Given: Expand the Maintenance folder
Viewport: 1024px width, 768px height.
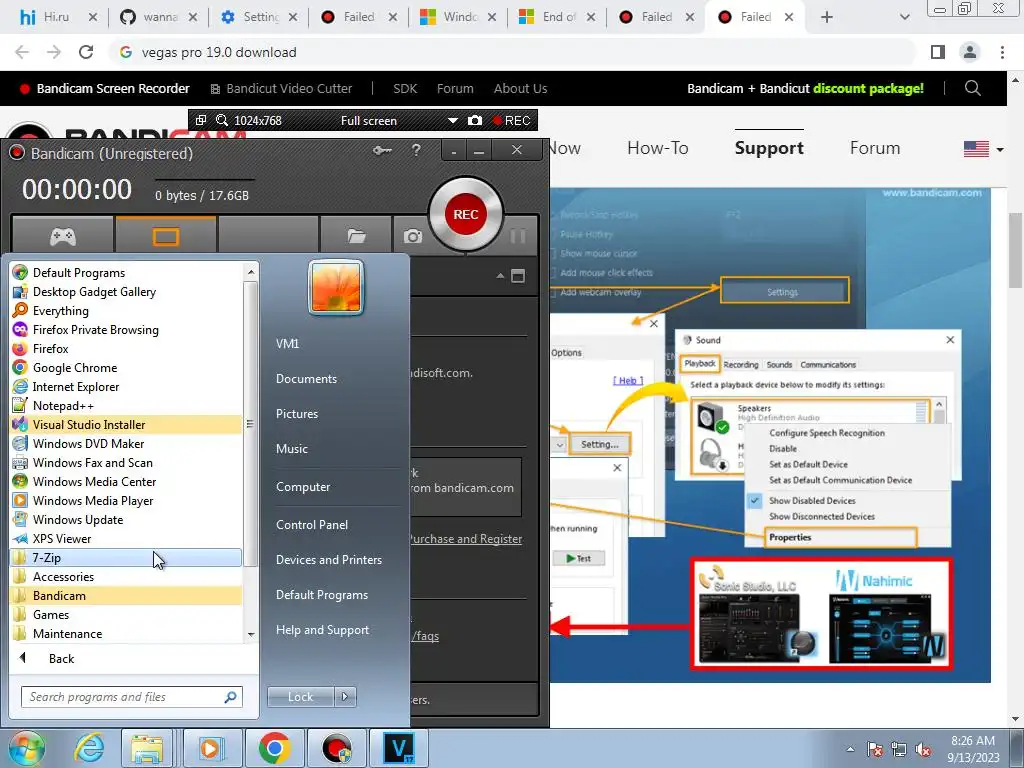Looking at the screenshot, I should pyautogui.click(x=127, y=633).
